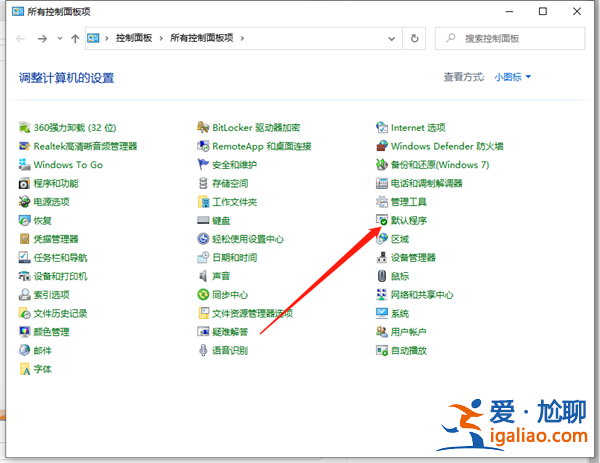Open Internet 选项 link
The image size is (600, 463).
pos(418,128)
